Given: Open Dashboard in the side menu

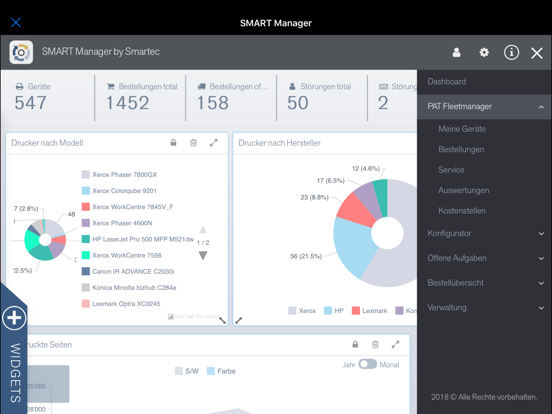Looking at the screenshot, I should coord(484,82).
